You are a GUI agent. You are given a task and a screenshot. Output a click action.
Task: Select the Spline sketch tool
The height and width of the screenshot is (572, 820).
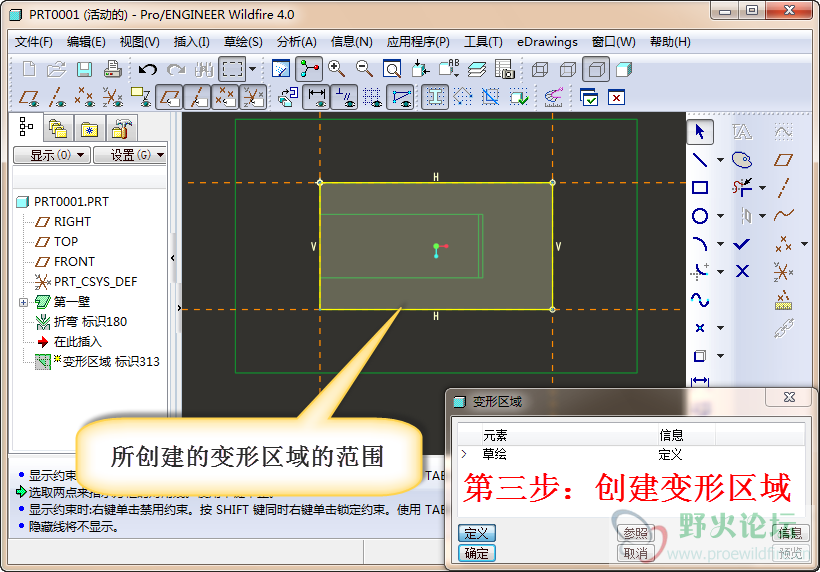pyautogui.click(x=700, y=300)
